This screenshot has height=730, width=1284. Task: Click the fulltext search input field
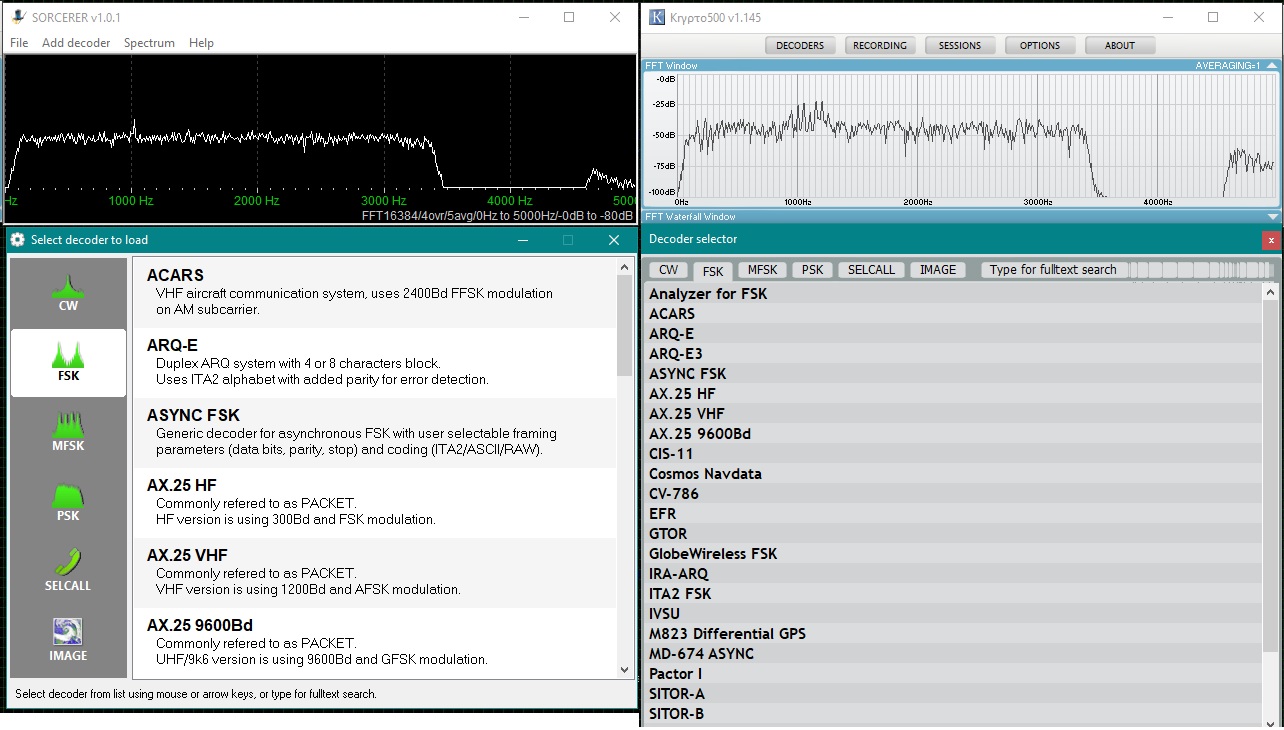[1053, 270]
